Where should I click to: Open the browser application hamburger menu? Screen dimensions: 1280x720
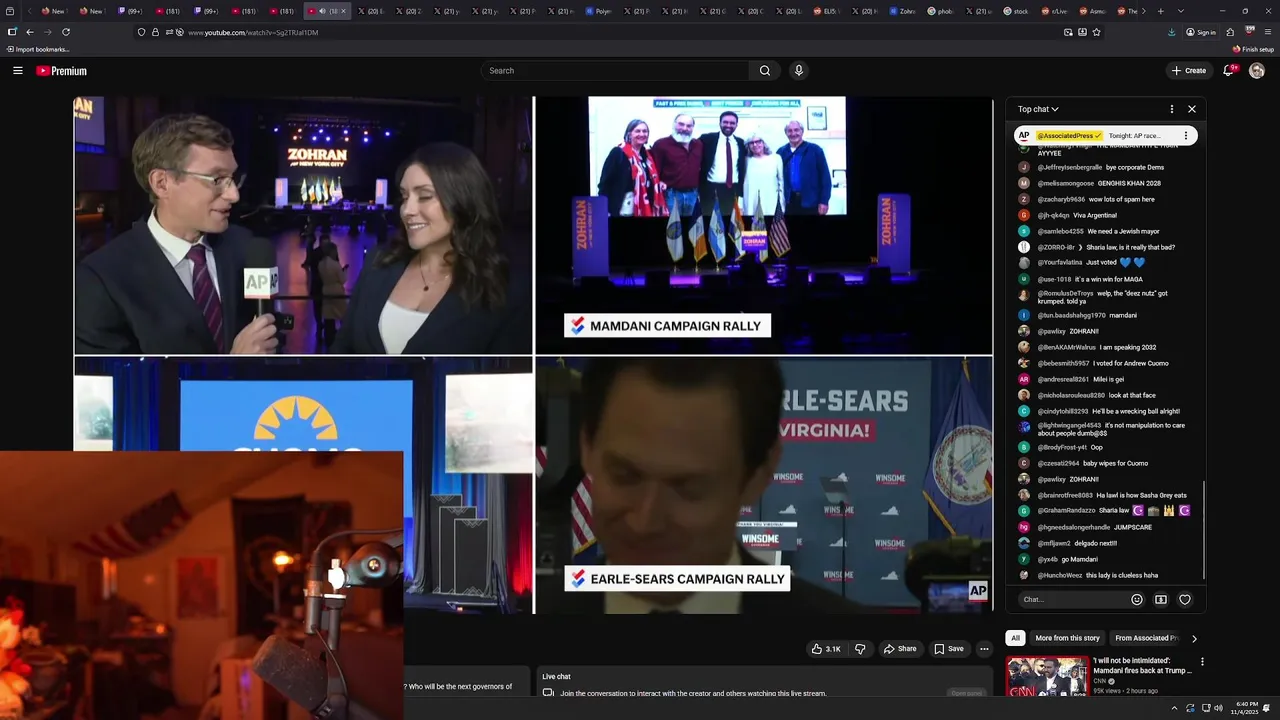point(1268,32)
